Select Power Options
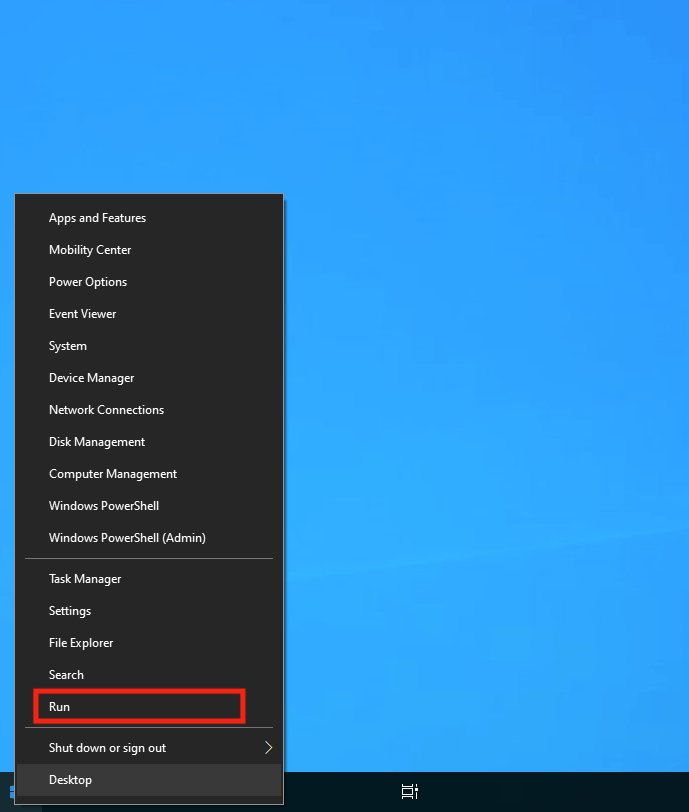 (x=149, y=282)
